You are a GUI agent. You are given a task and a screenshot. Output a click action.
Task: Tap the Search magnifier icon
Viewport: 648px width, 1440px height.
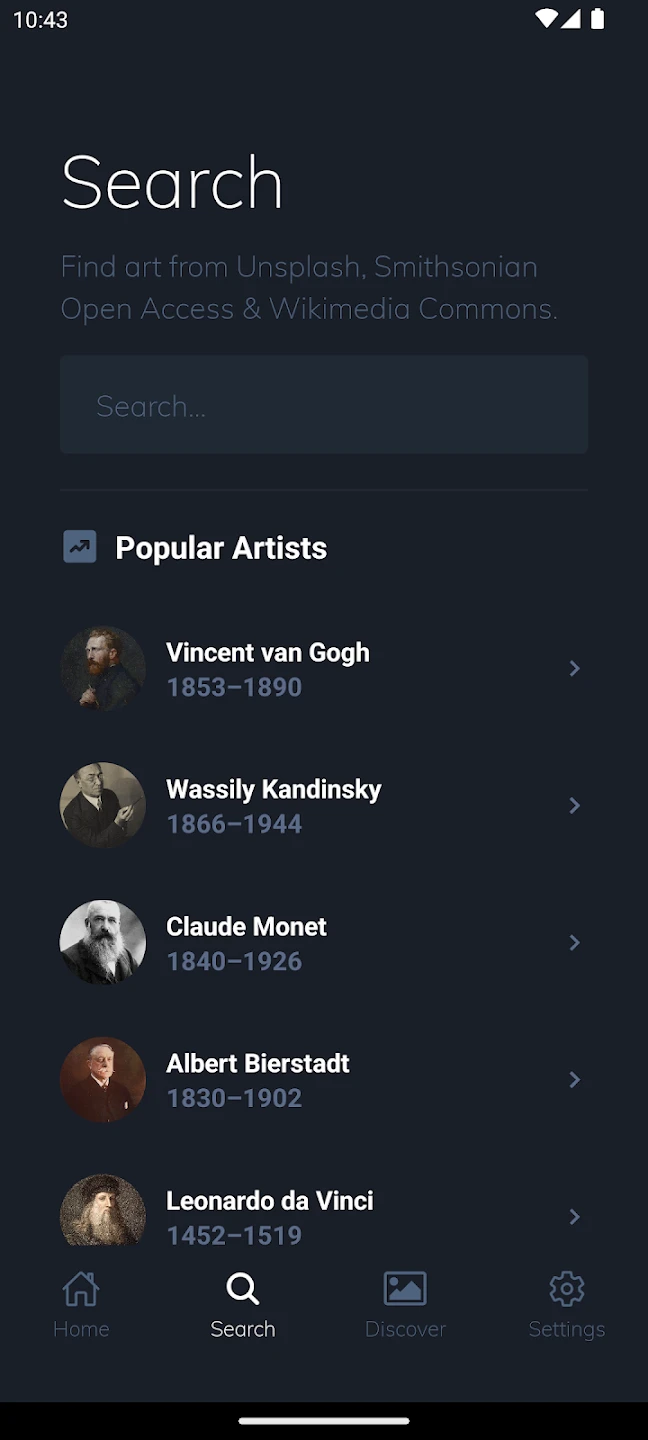click(x=242, y=1289)
